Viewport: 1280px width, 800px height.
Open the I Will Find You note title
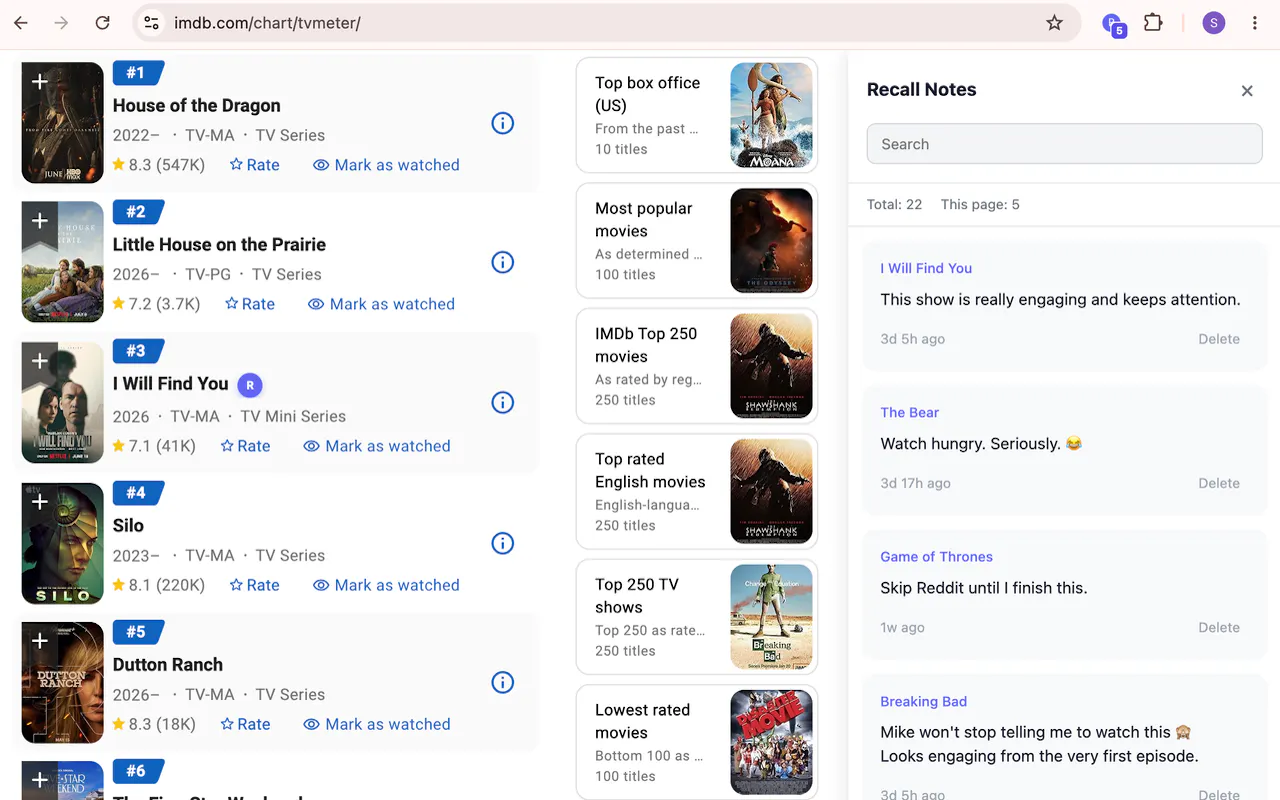tap(926, 268)
